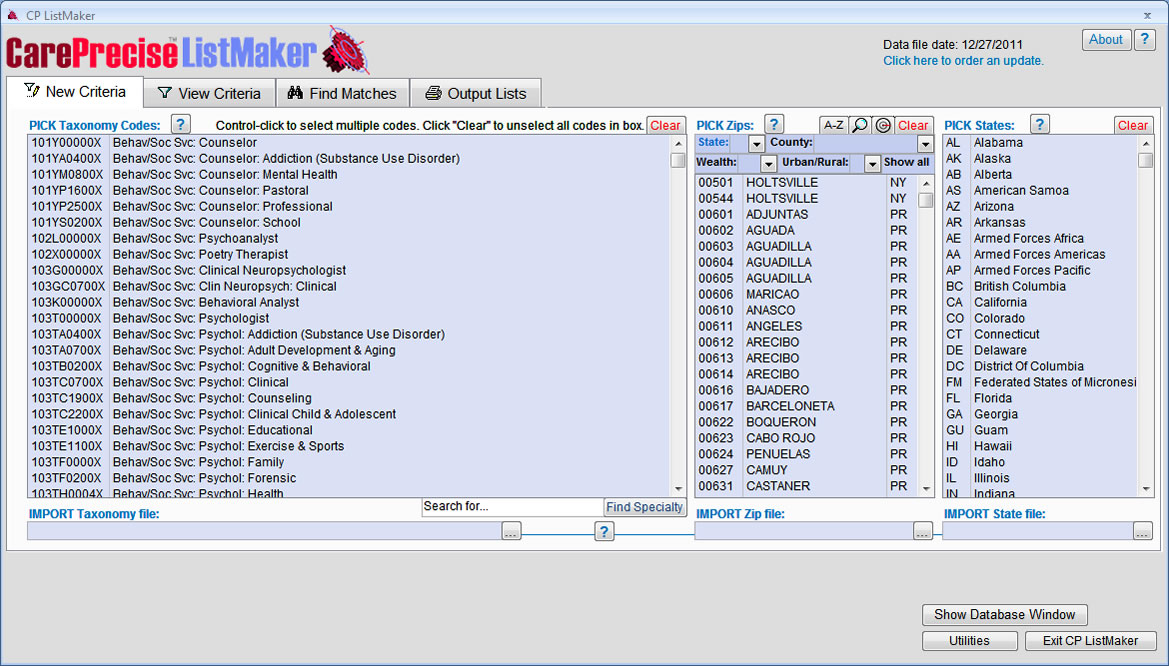Click the Find Specialty button
The height and width of the screenshot is (666, 1169).
tap(644, 507)
